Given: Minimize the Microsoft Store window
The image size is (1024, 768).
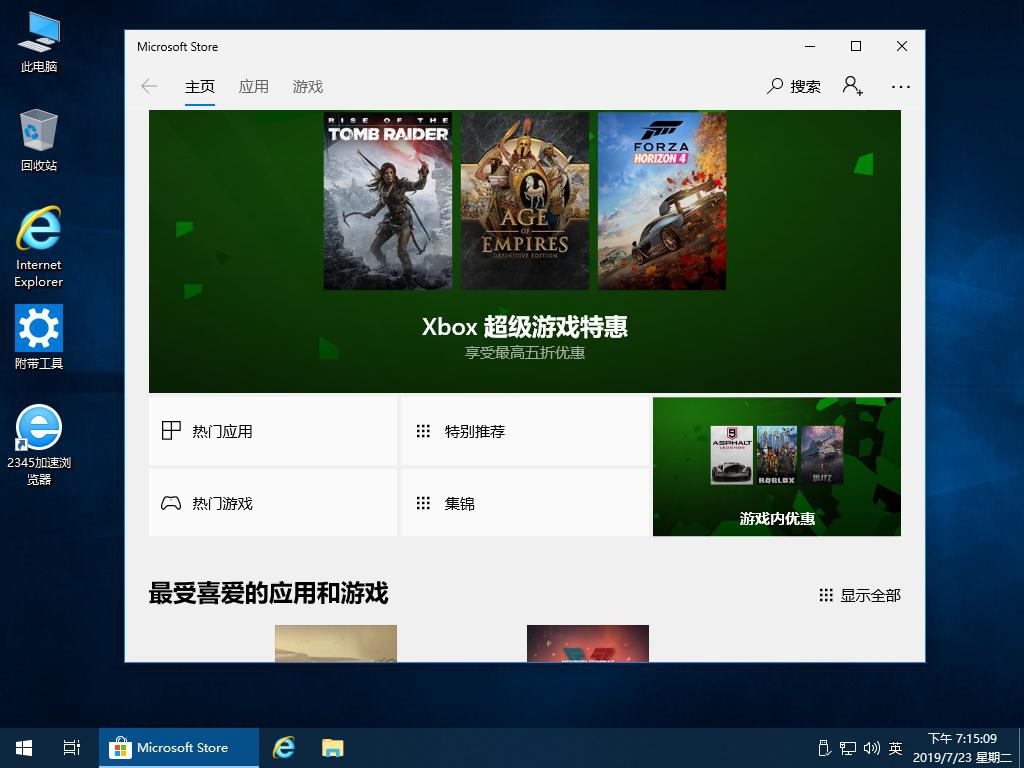Looking at the screenshot, I should 810,46.
